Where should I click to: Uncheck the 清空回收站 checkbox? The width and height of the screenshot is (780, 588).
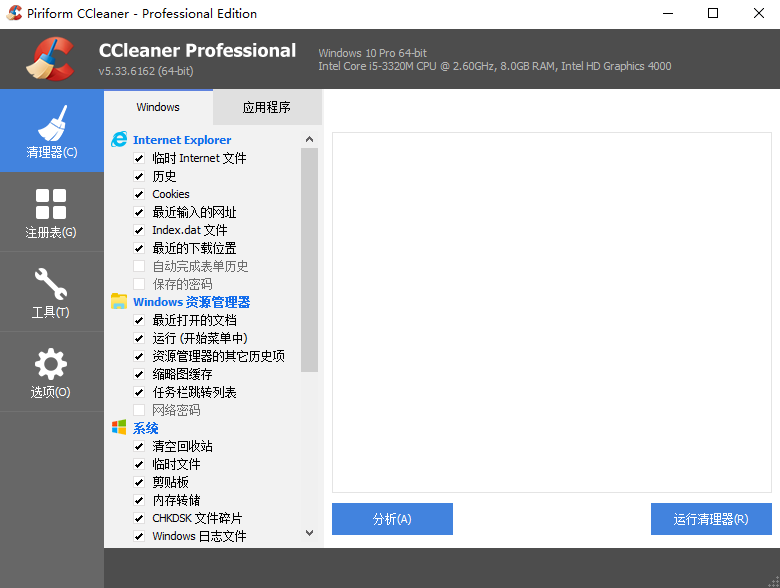click(139, 446)
